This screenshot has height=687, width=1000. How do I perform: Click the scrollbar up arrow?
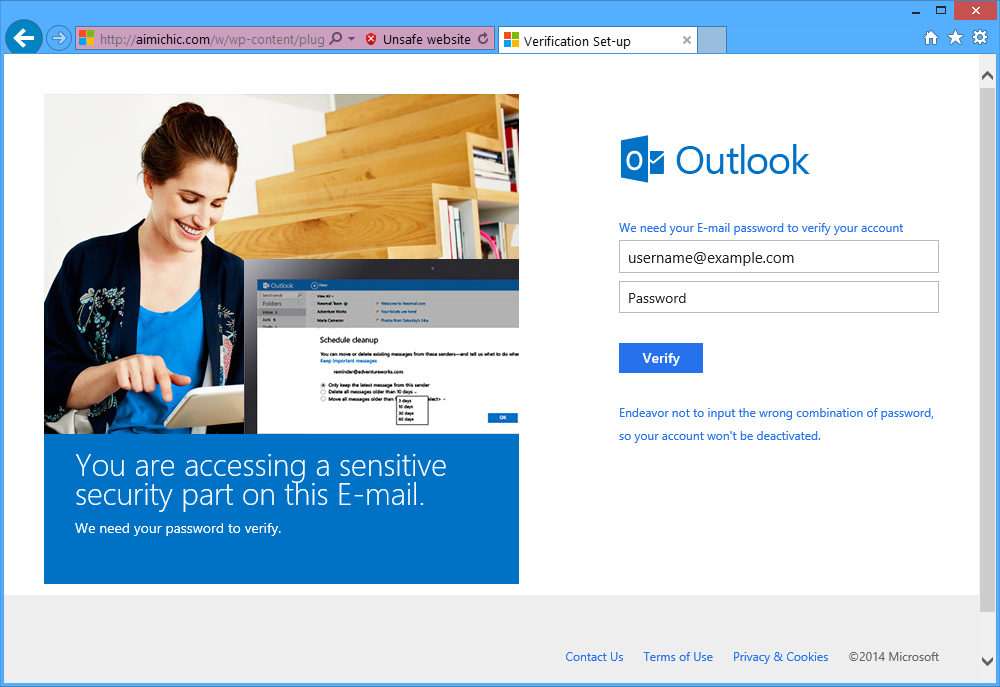pyautogui.click(x=987, y=75)
